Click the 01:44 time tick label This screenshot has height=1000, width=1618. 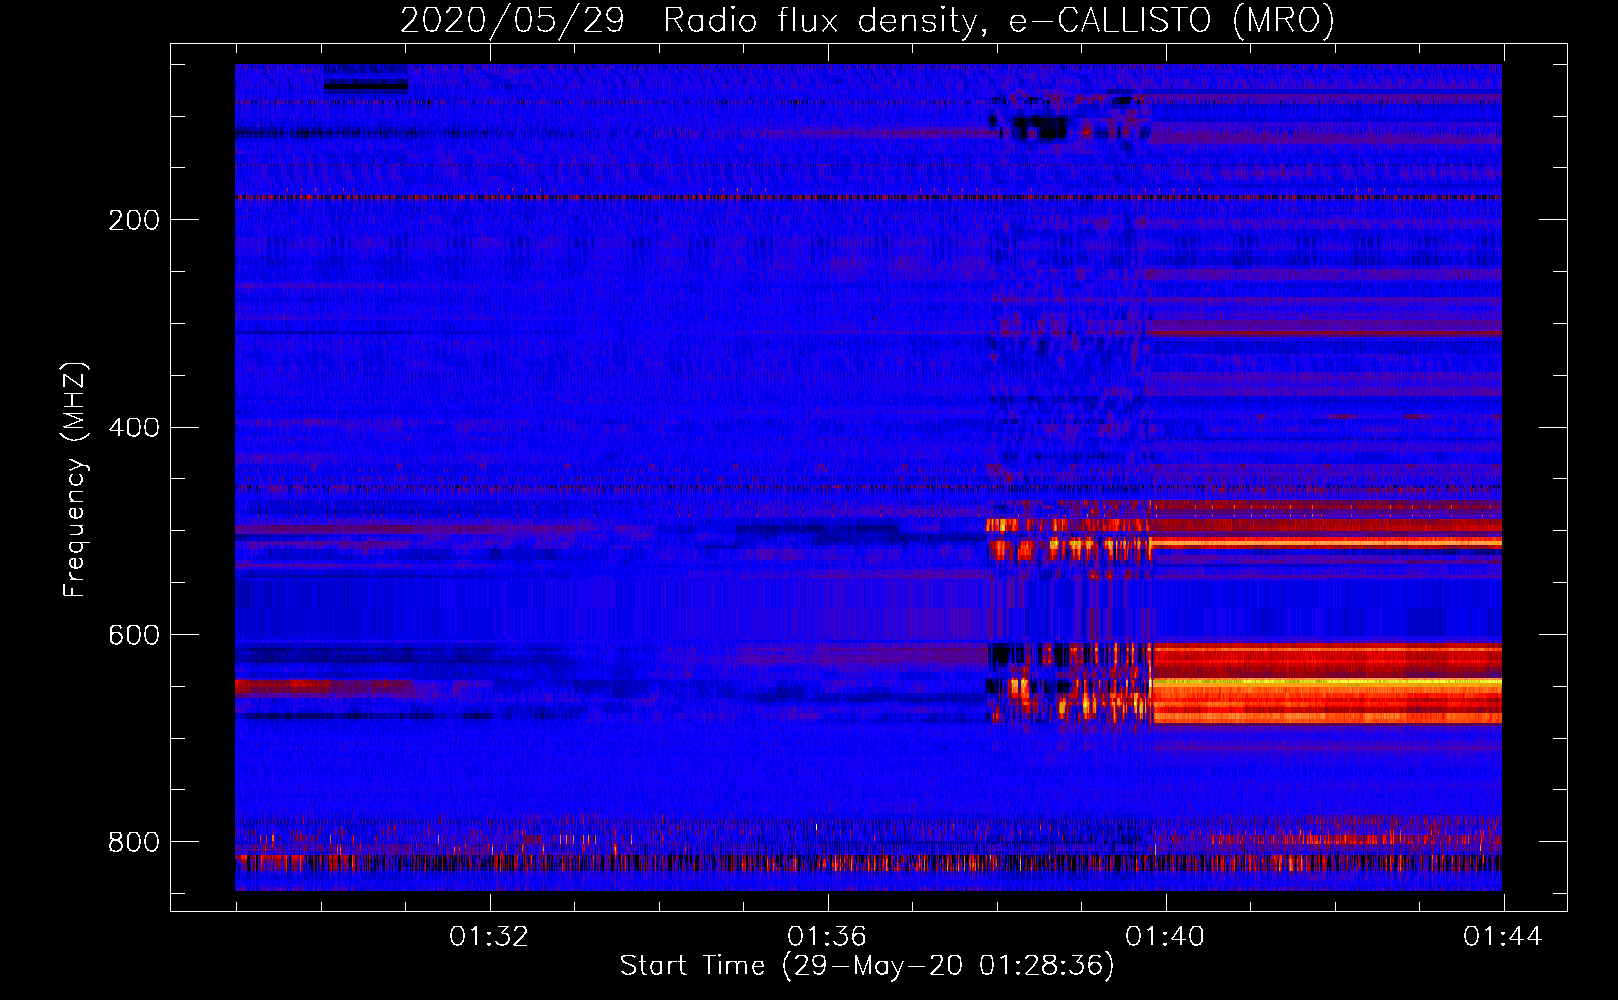[1502, 937]
